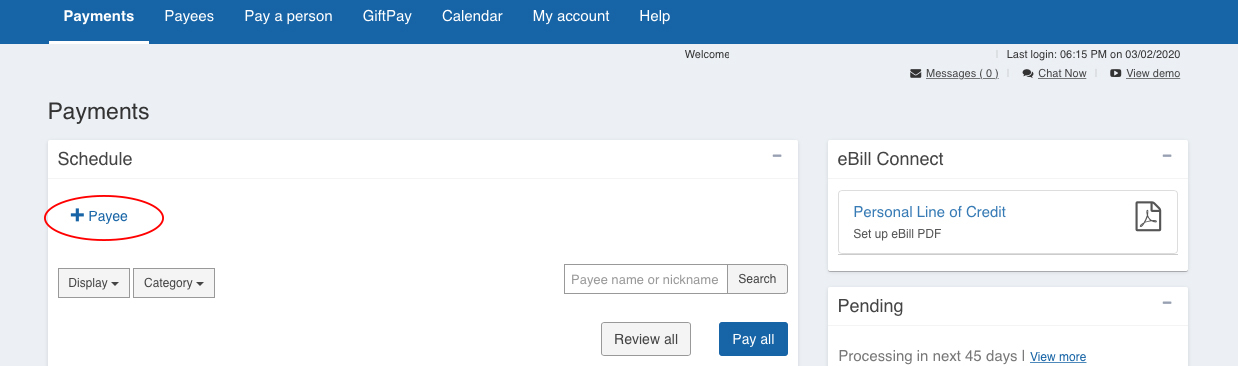
Task: Collapse the Pending panel
Action: pos(1167,302)
